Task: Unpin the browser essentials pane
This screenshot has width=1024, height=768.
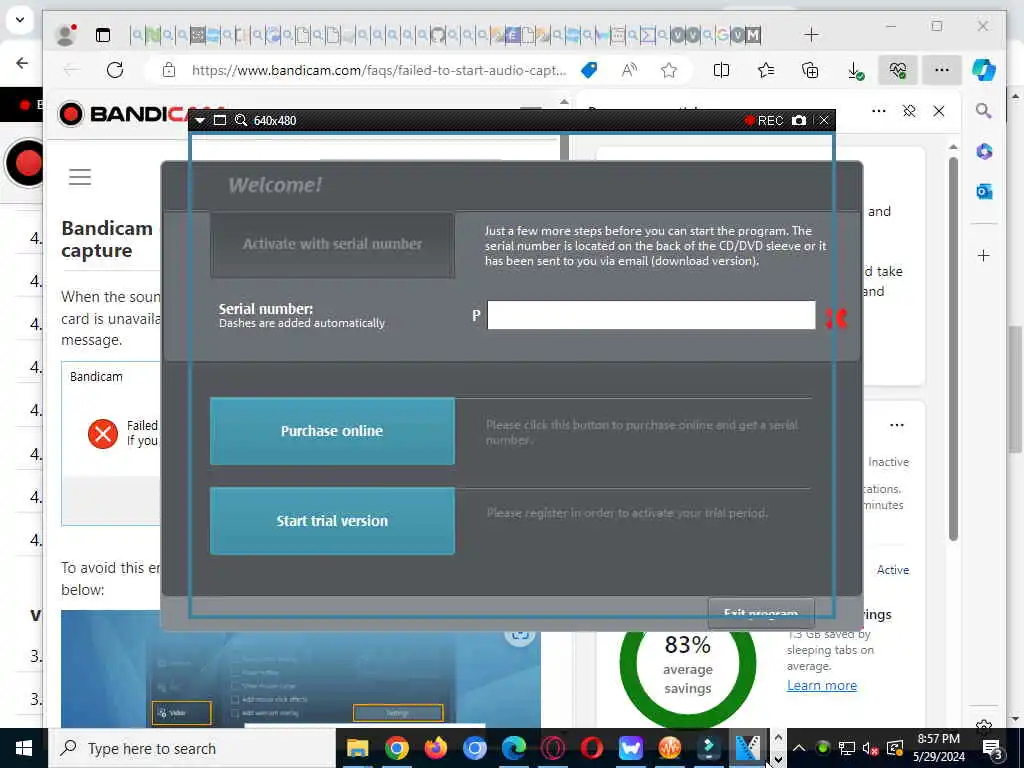Action: [x=908, y=111]
